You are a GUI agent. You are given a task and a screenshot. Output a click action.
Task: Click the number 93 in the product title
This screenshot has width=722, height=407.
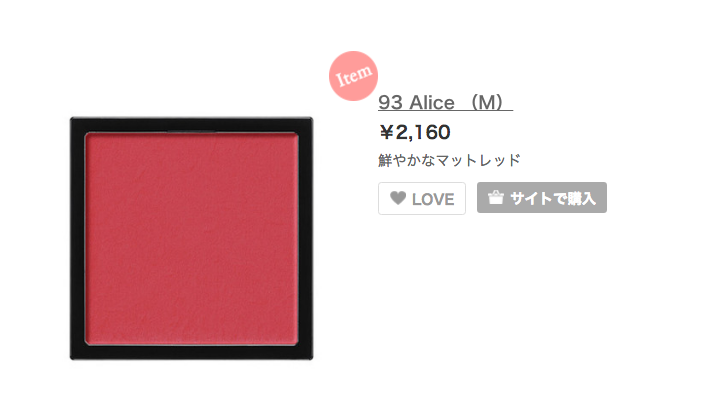(390, 103)
